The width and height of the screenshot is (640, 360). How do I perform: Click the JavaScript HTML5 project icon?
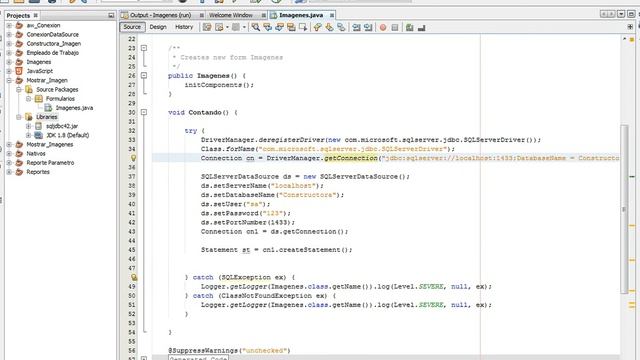[19, 71]
